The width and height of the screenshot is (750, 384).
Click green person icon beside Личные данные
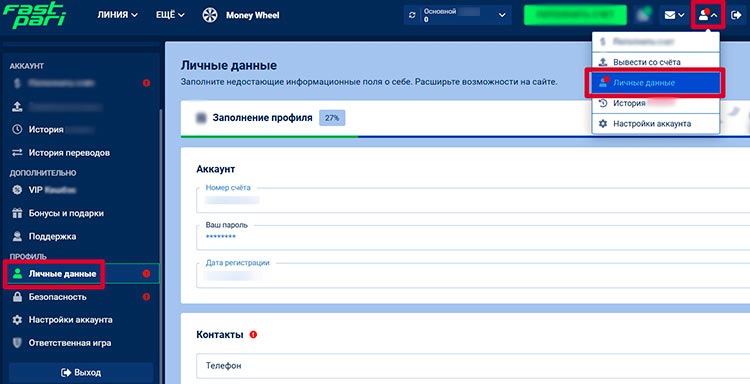tap(18, 274)
